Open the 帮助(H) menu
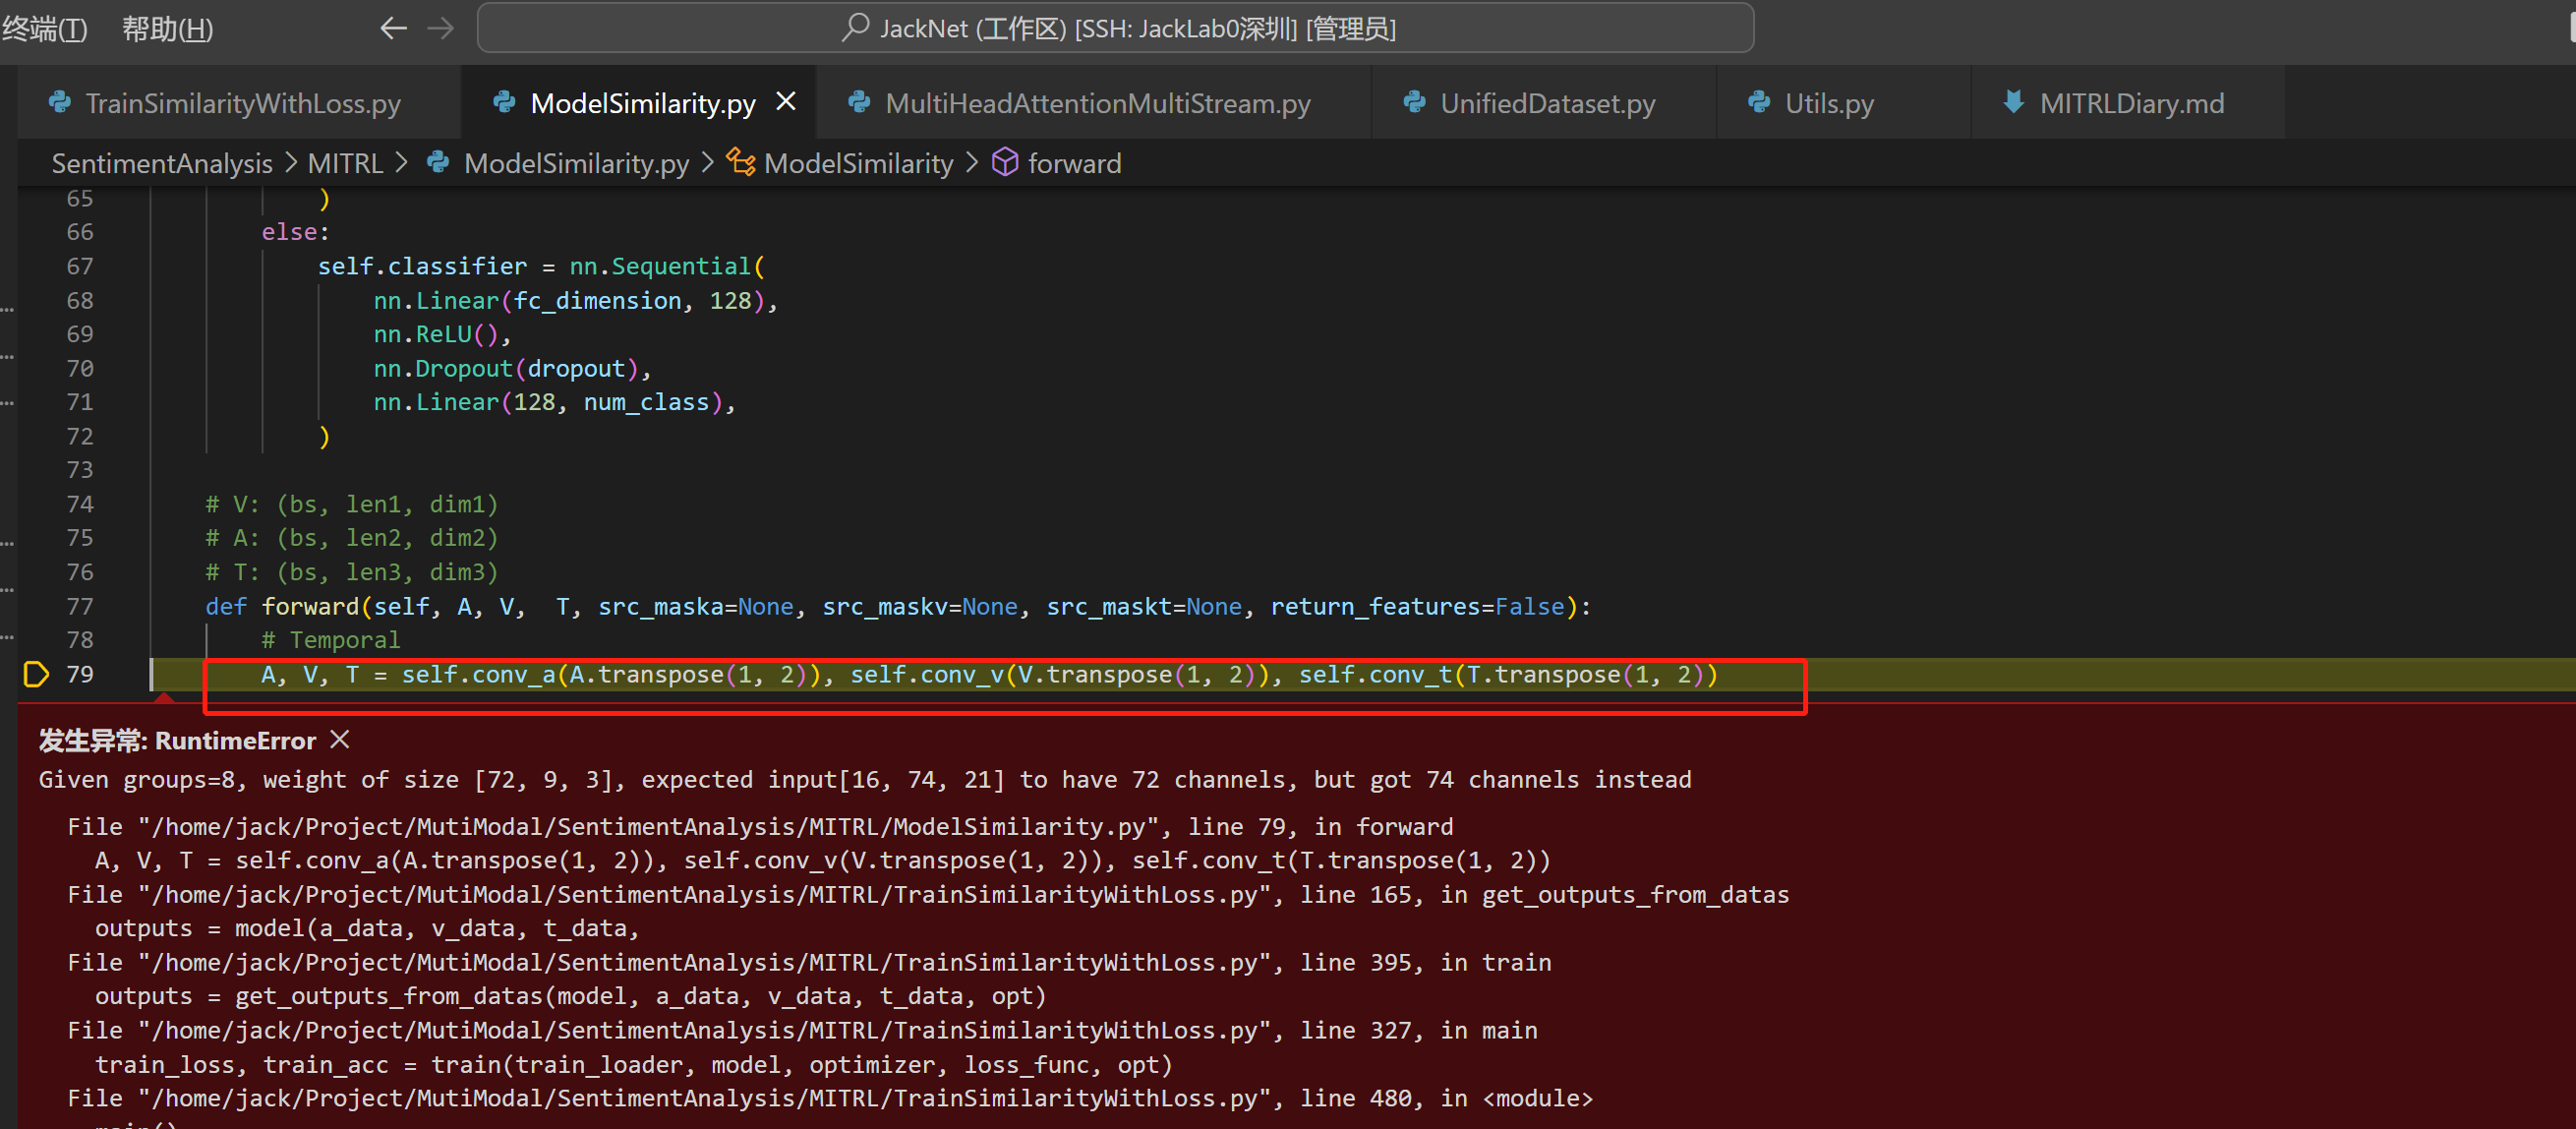This screenshot has width=2576, height=1129. point(168,28)
